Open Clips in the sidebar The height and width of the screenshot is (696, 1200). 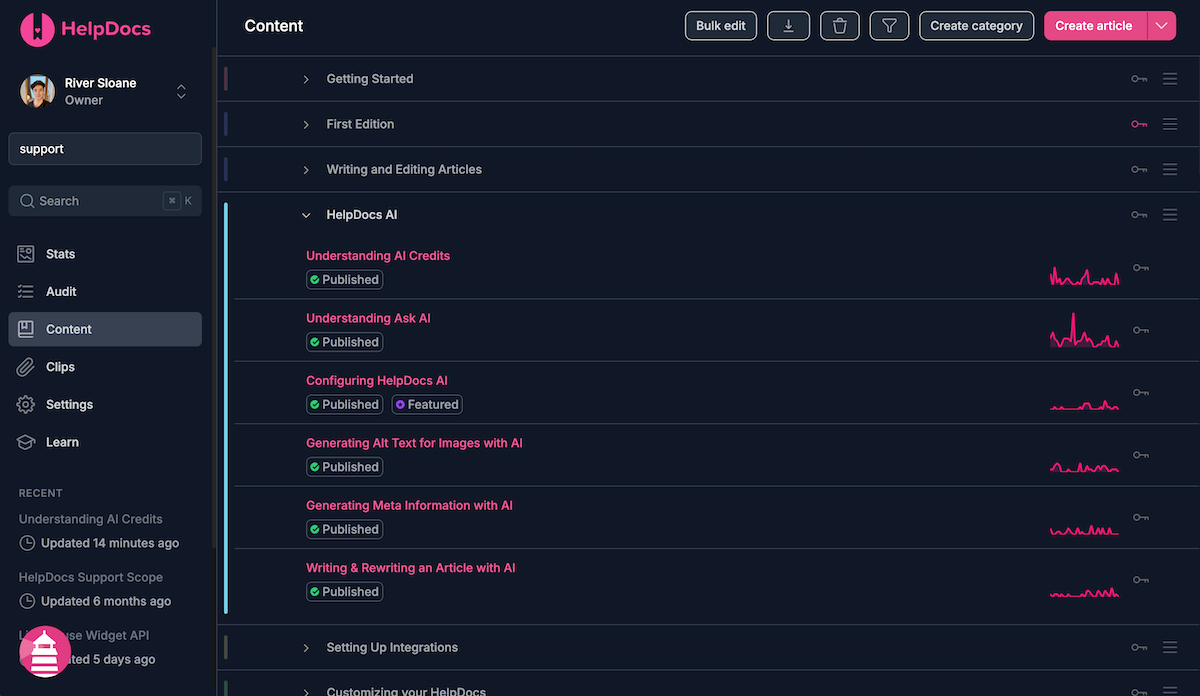(105, 367)
